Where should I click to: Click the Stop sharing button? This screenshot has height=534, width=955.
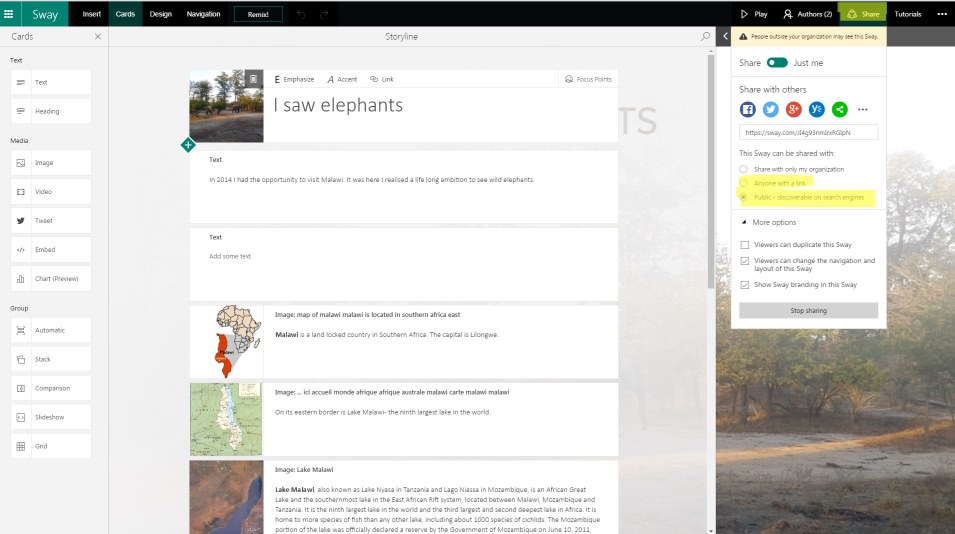click(x=808, y=311)
